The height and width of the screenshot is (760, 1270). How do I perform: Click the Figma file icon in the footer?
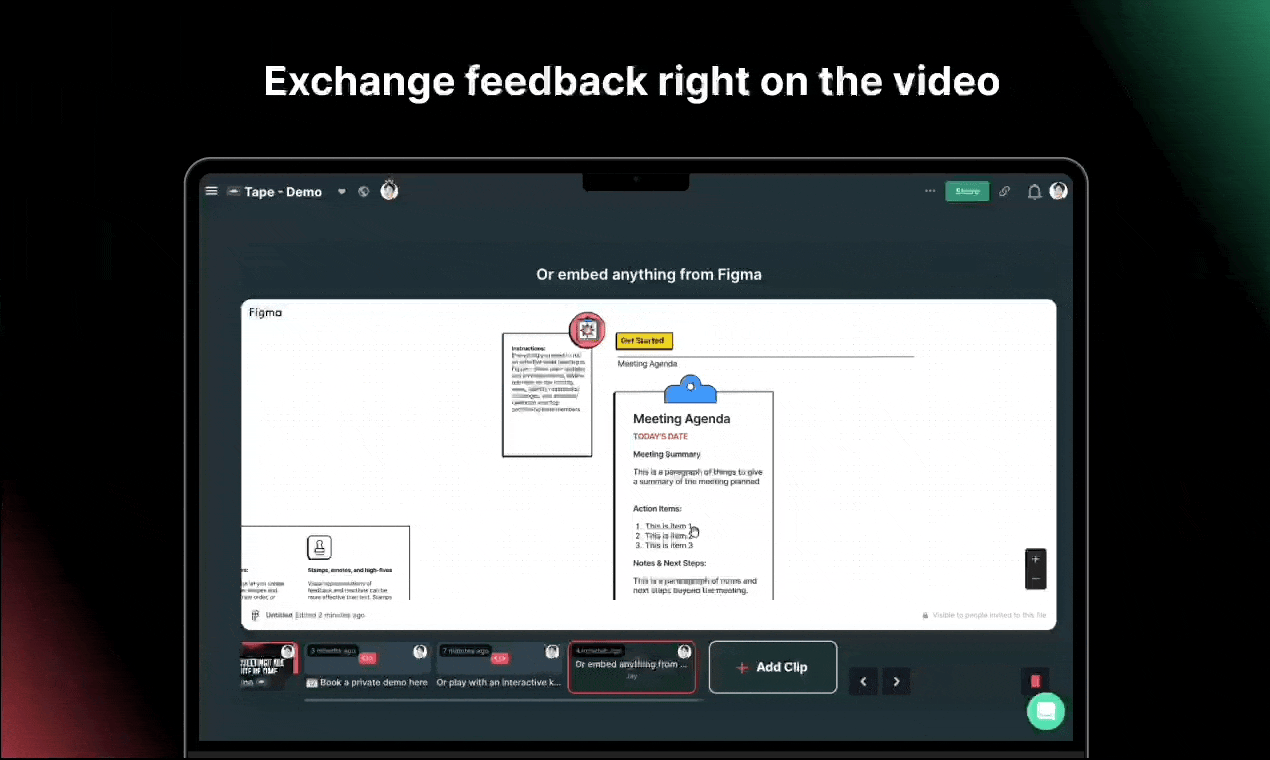point(256,616)
